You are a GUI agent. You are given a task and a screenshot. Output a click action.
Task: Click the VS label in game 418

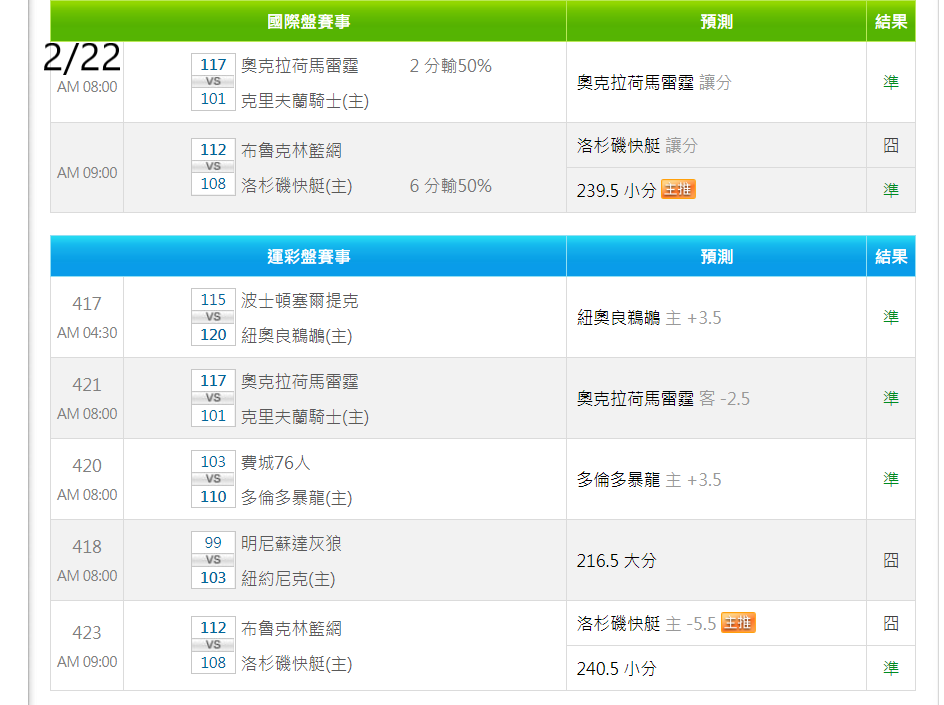point(213,559)
